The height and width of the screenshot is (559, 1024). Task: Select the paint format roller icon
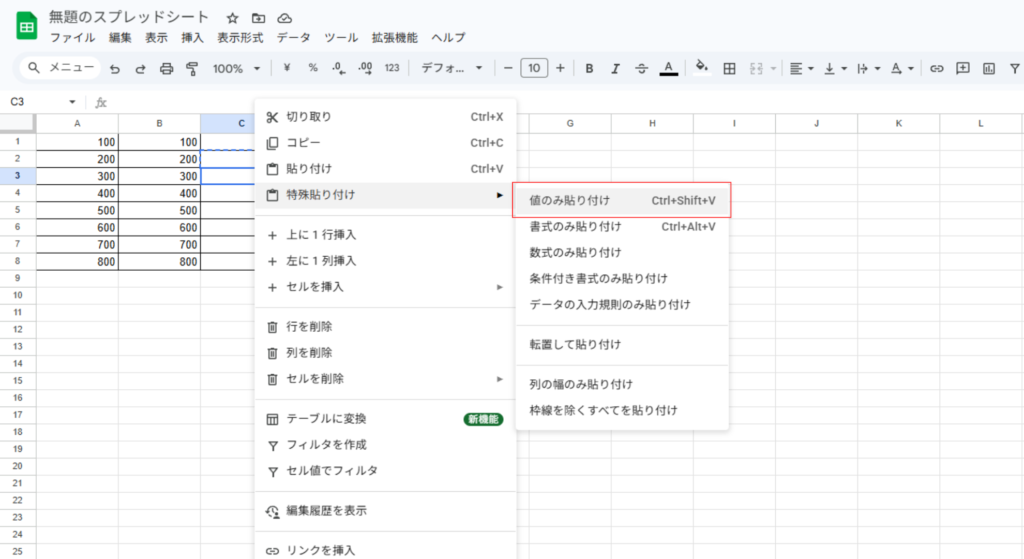[x=192, y=69]
